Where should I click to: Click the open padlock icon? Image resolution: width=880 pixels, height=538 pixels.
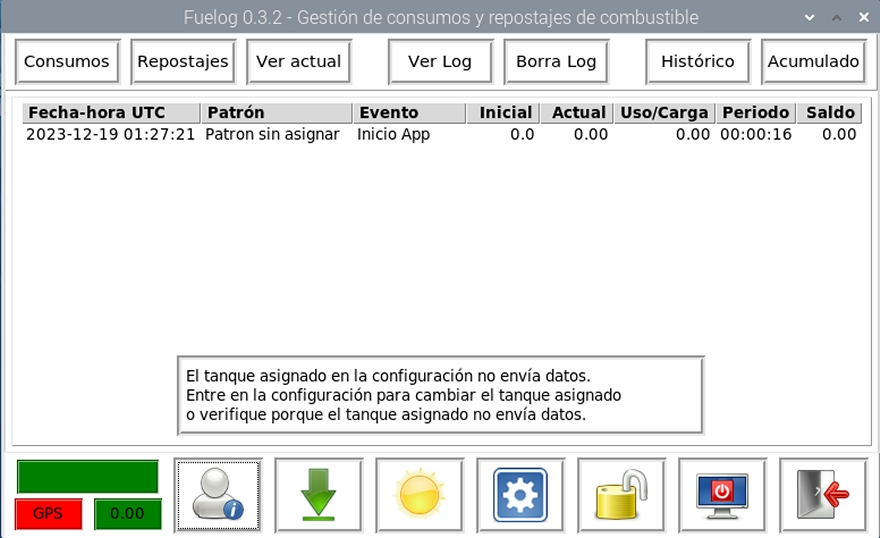pos(621,494)
